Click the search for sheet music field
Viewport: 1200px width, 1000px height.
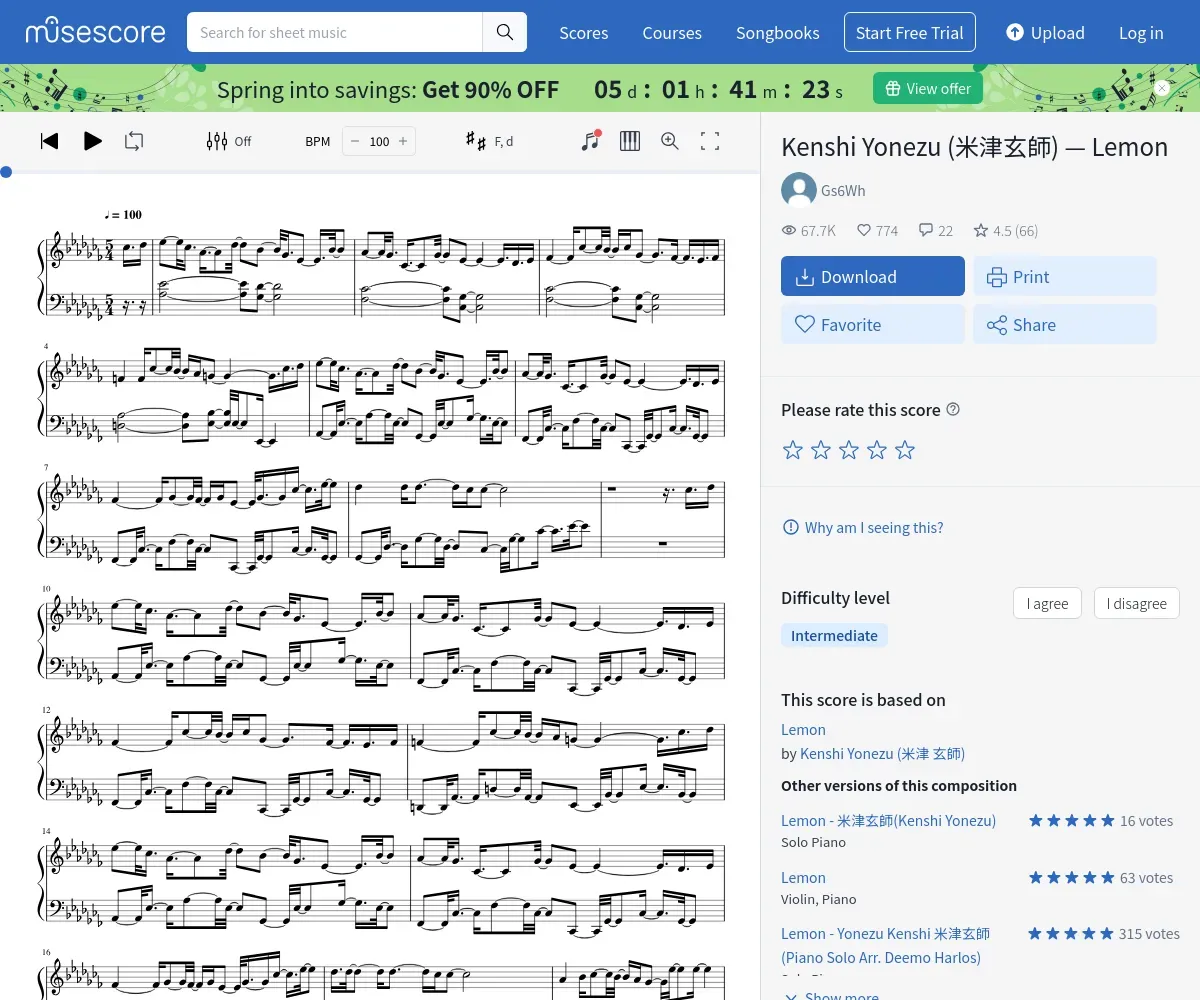coord(335,32)
